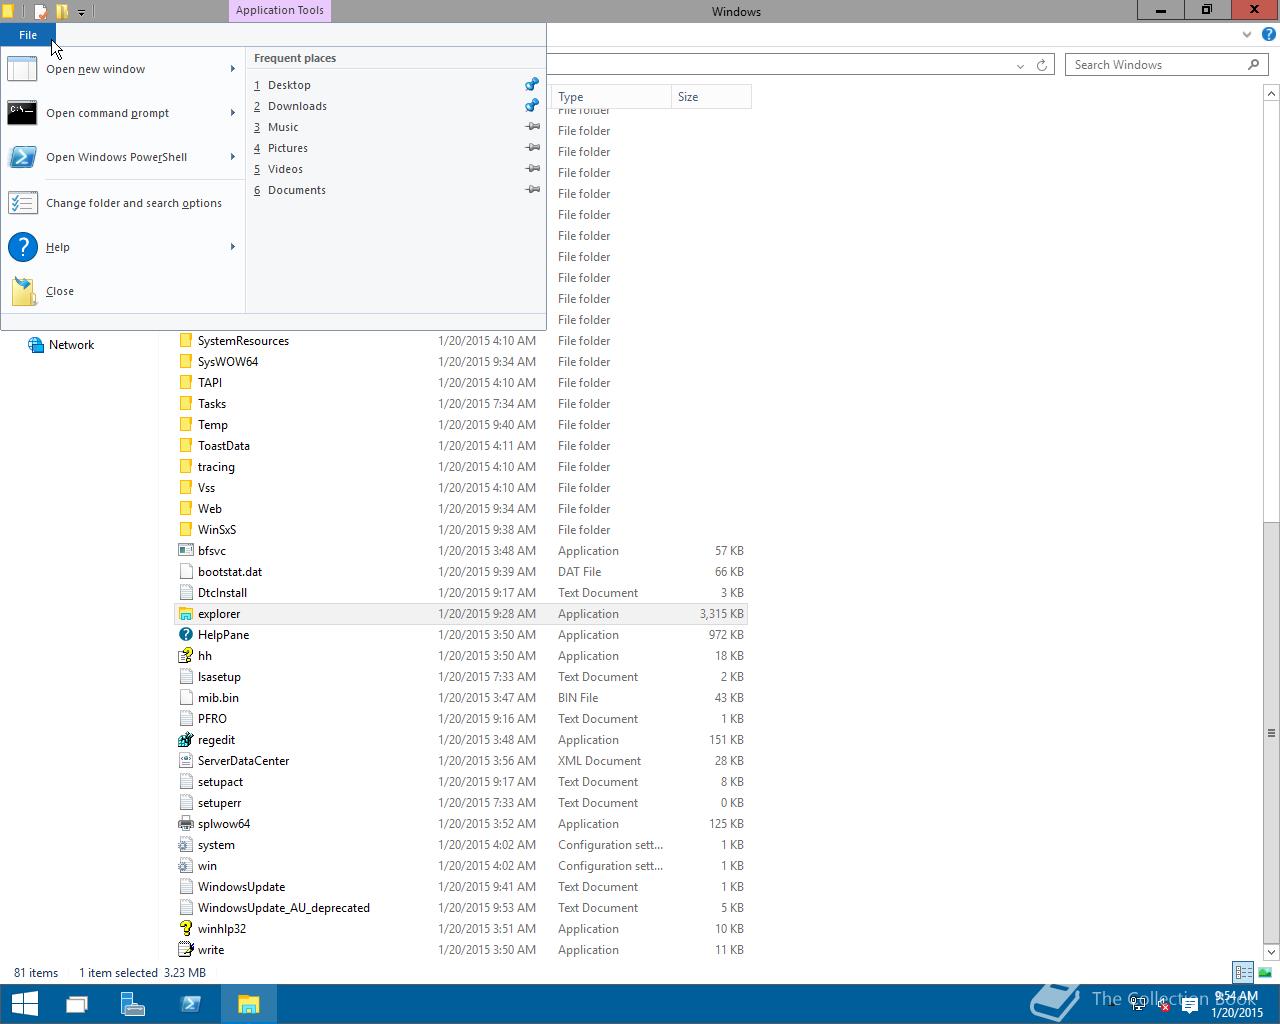Select the regedit file icon
1280x1024 pixels.
pyautogui.click(x=185, y=740)
